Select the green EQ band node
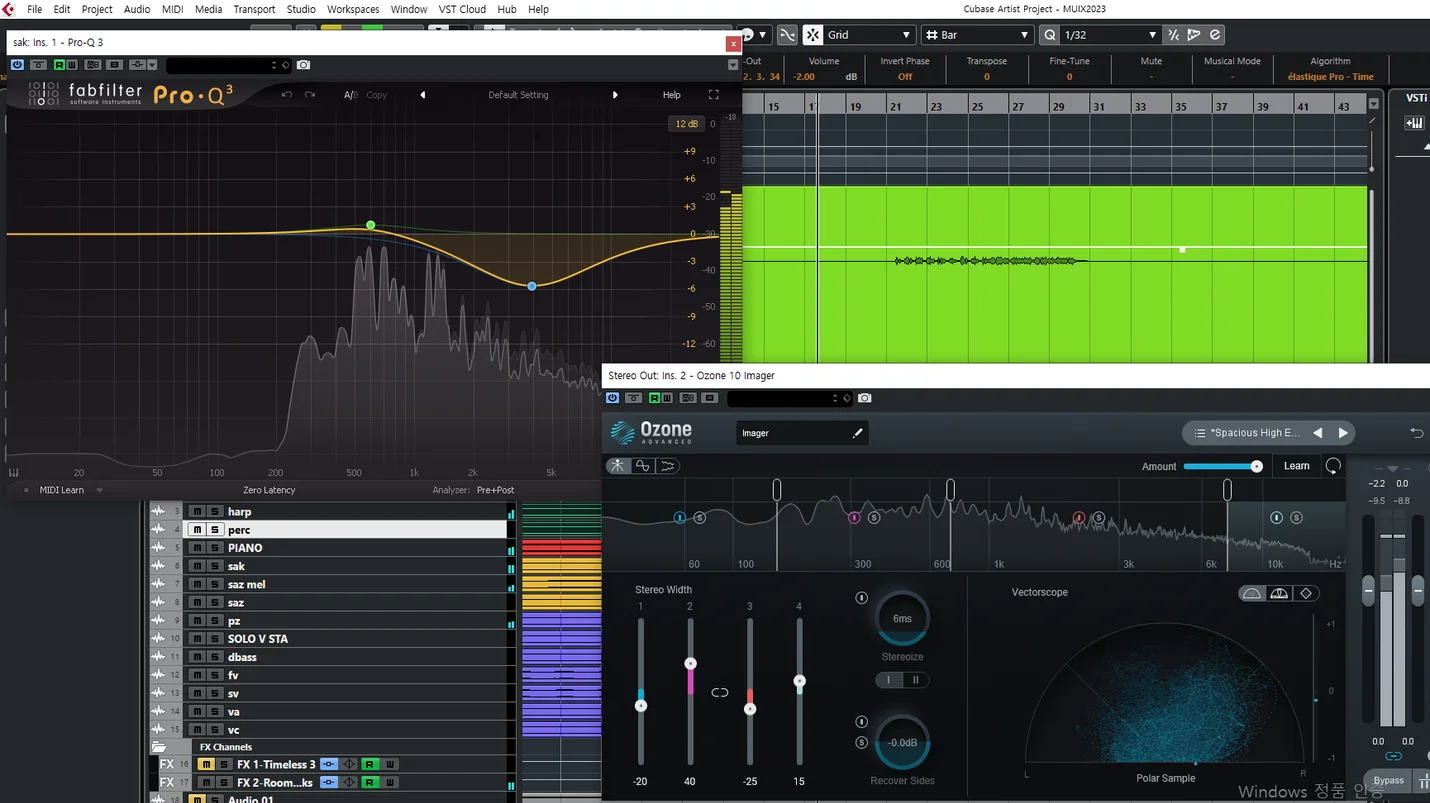Viewport: 1430px width, 803px height. tap(371, 225)
